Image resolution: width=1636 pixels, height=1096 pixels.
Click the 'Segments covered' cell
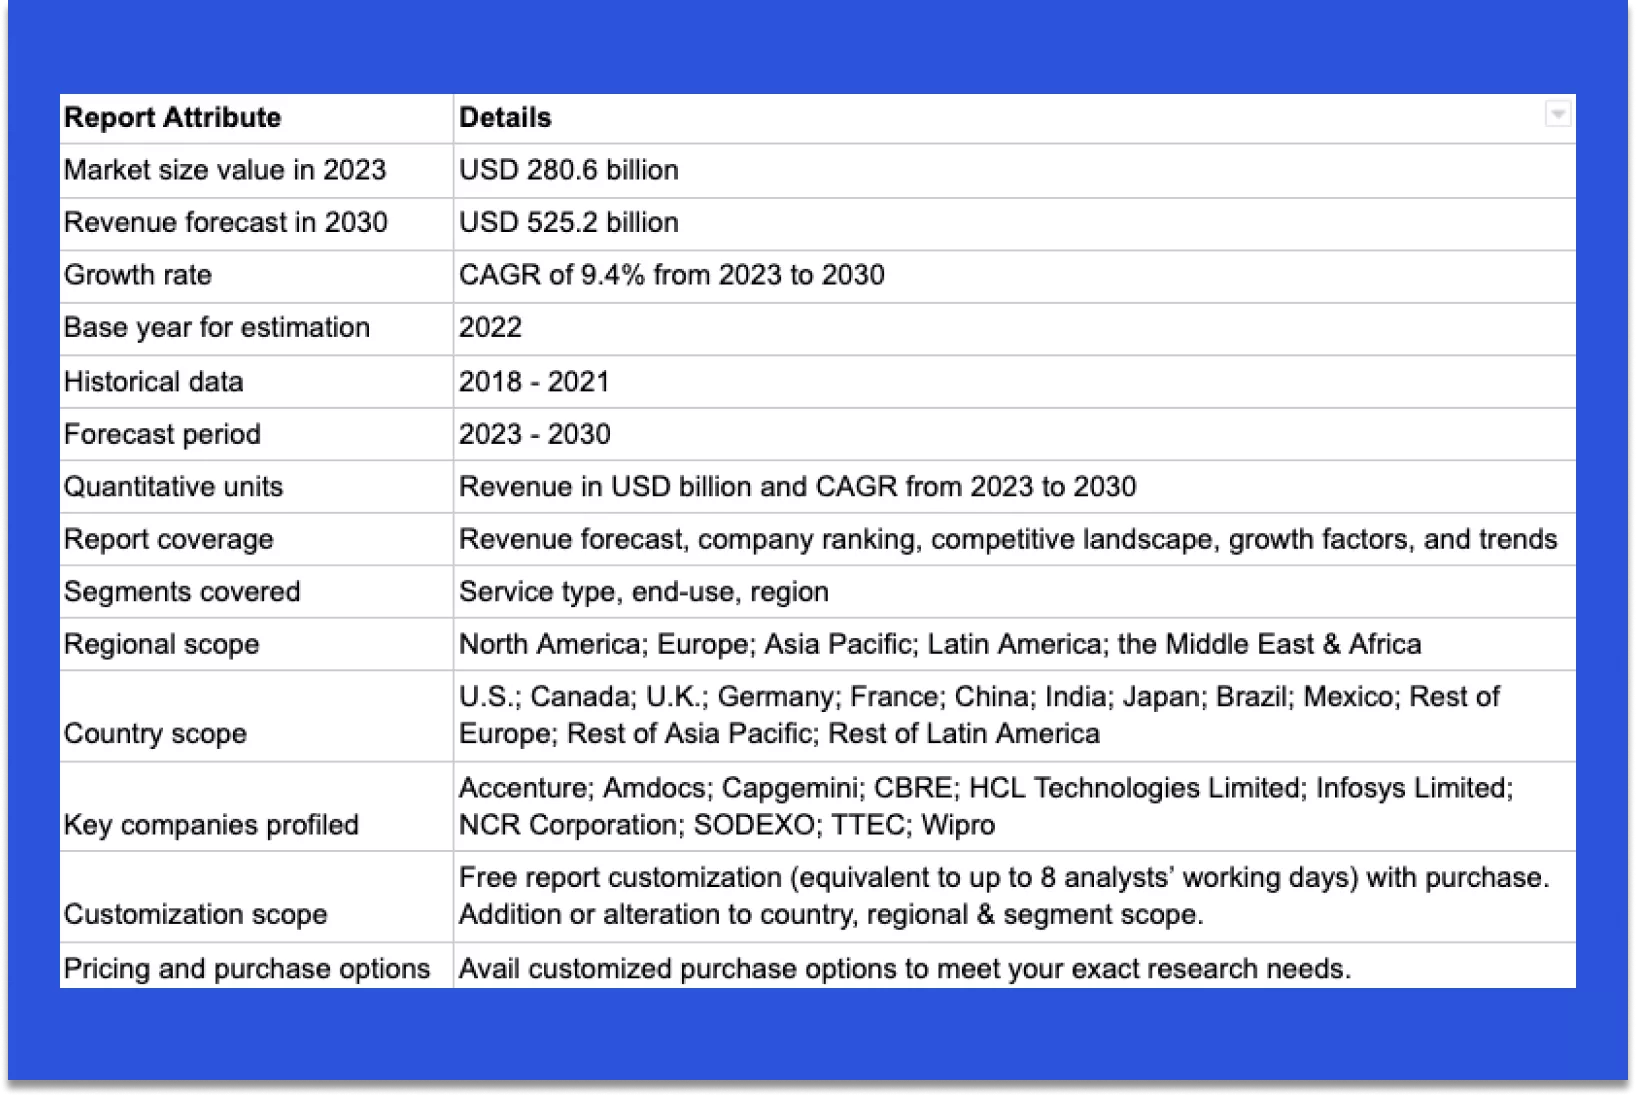pos(256,592)
